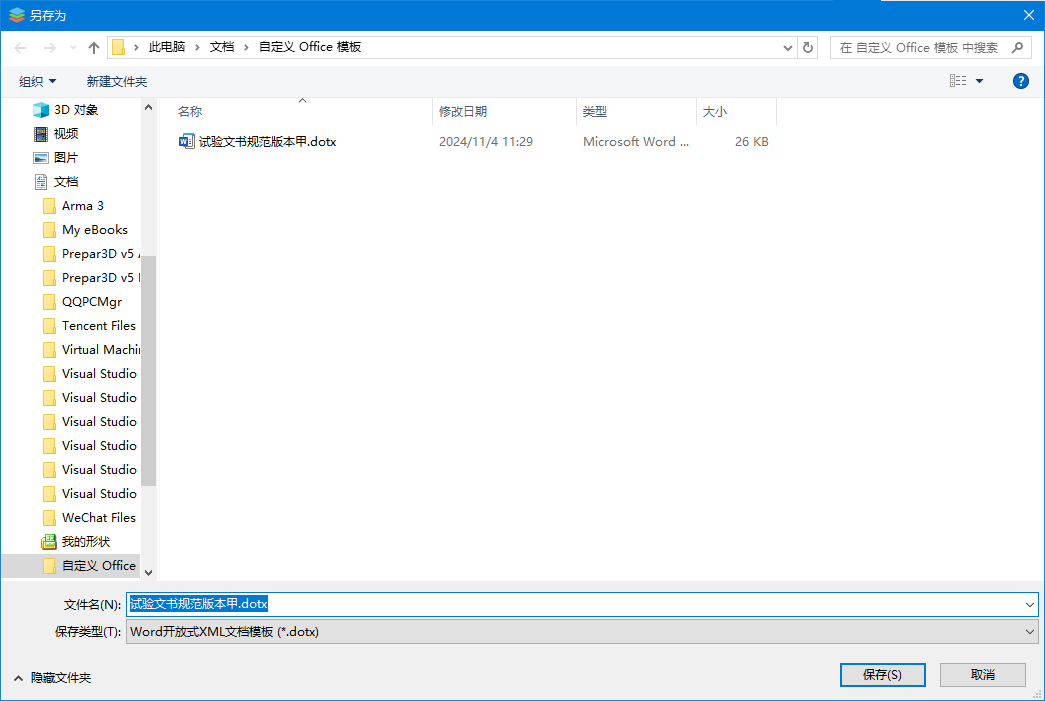Refresh the current folder view
1045x701 pixels.
808,47
